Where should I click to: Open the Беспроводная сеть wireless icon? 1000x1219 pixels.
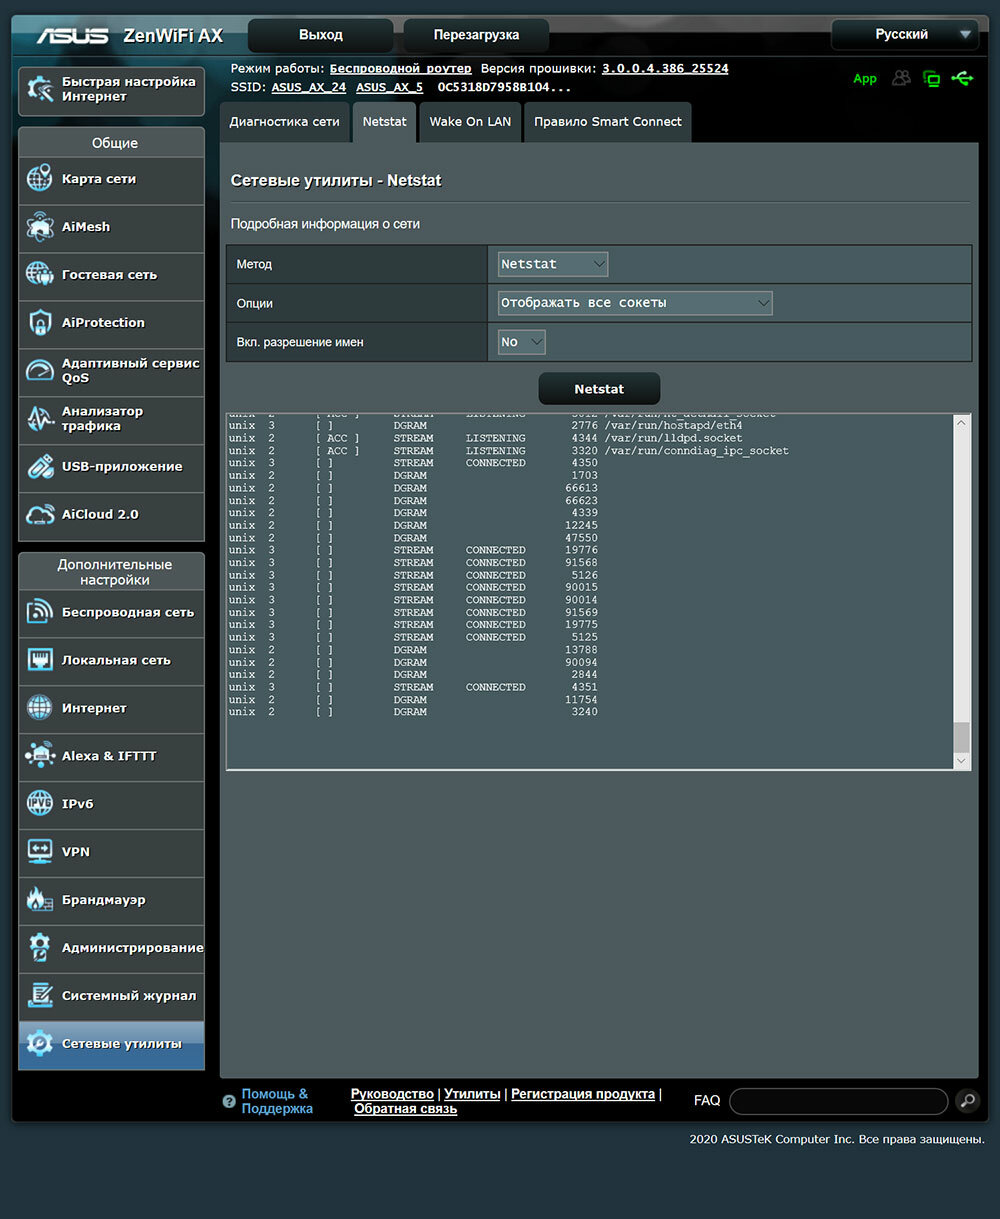point(40,612)
